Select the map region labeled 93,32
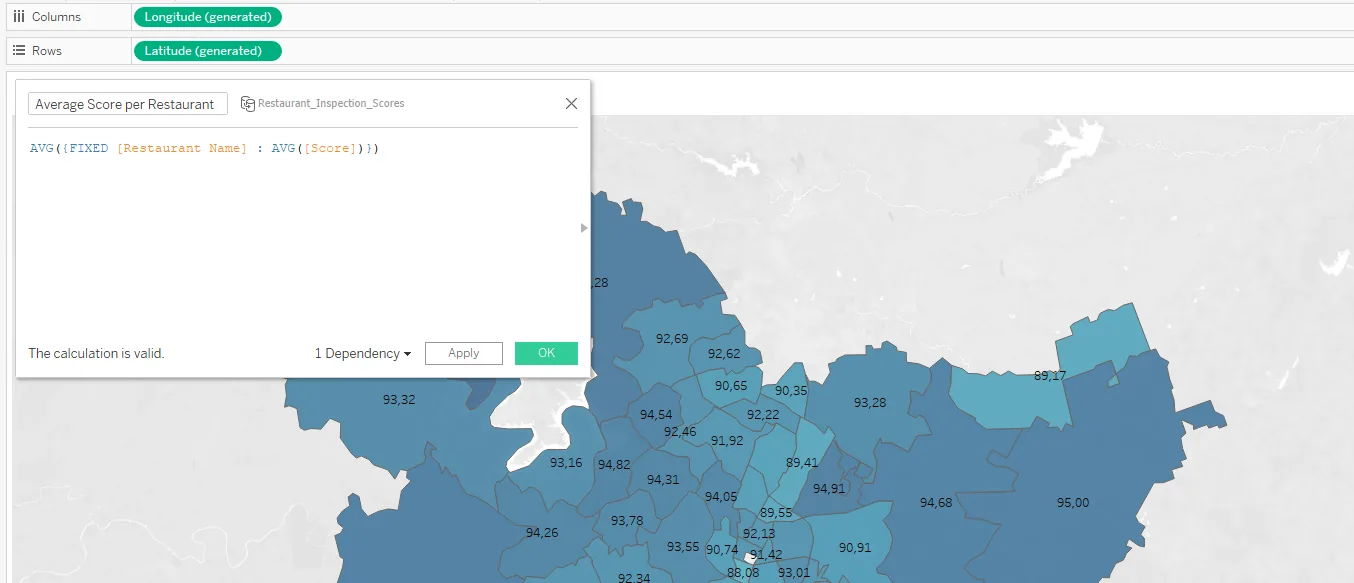Image resolution: width=1354 pixels, height=583 pixels. click(x=399, y=400)
